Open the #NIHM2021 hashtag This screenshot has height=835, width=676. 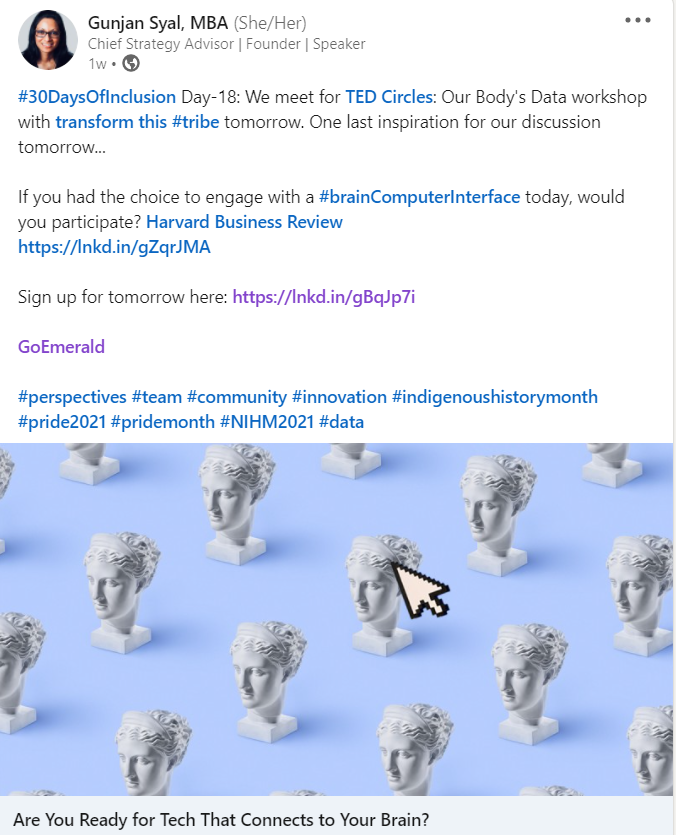click(267, 422)
